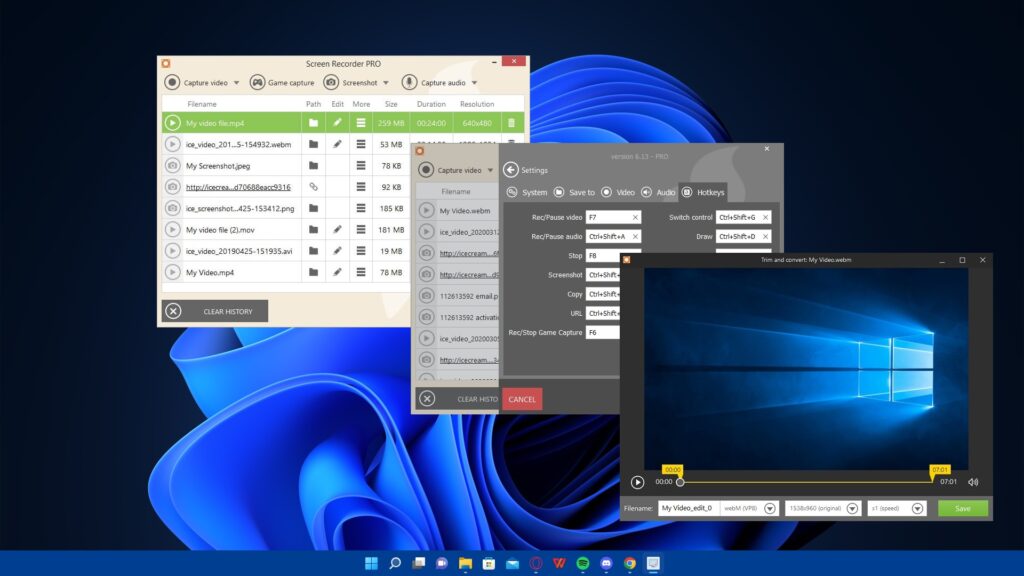The height and width of the screenshot is (576, 1024).
Task: Take a Screenshot from main toolbar
Action: (x=351, y=82)
